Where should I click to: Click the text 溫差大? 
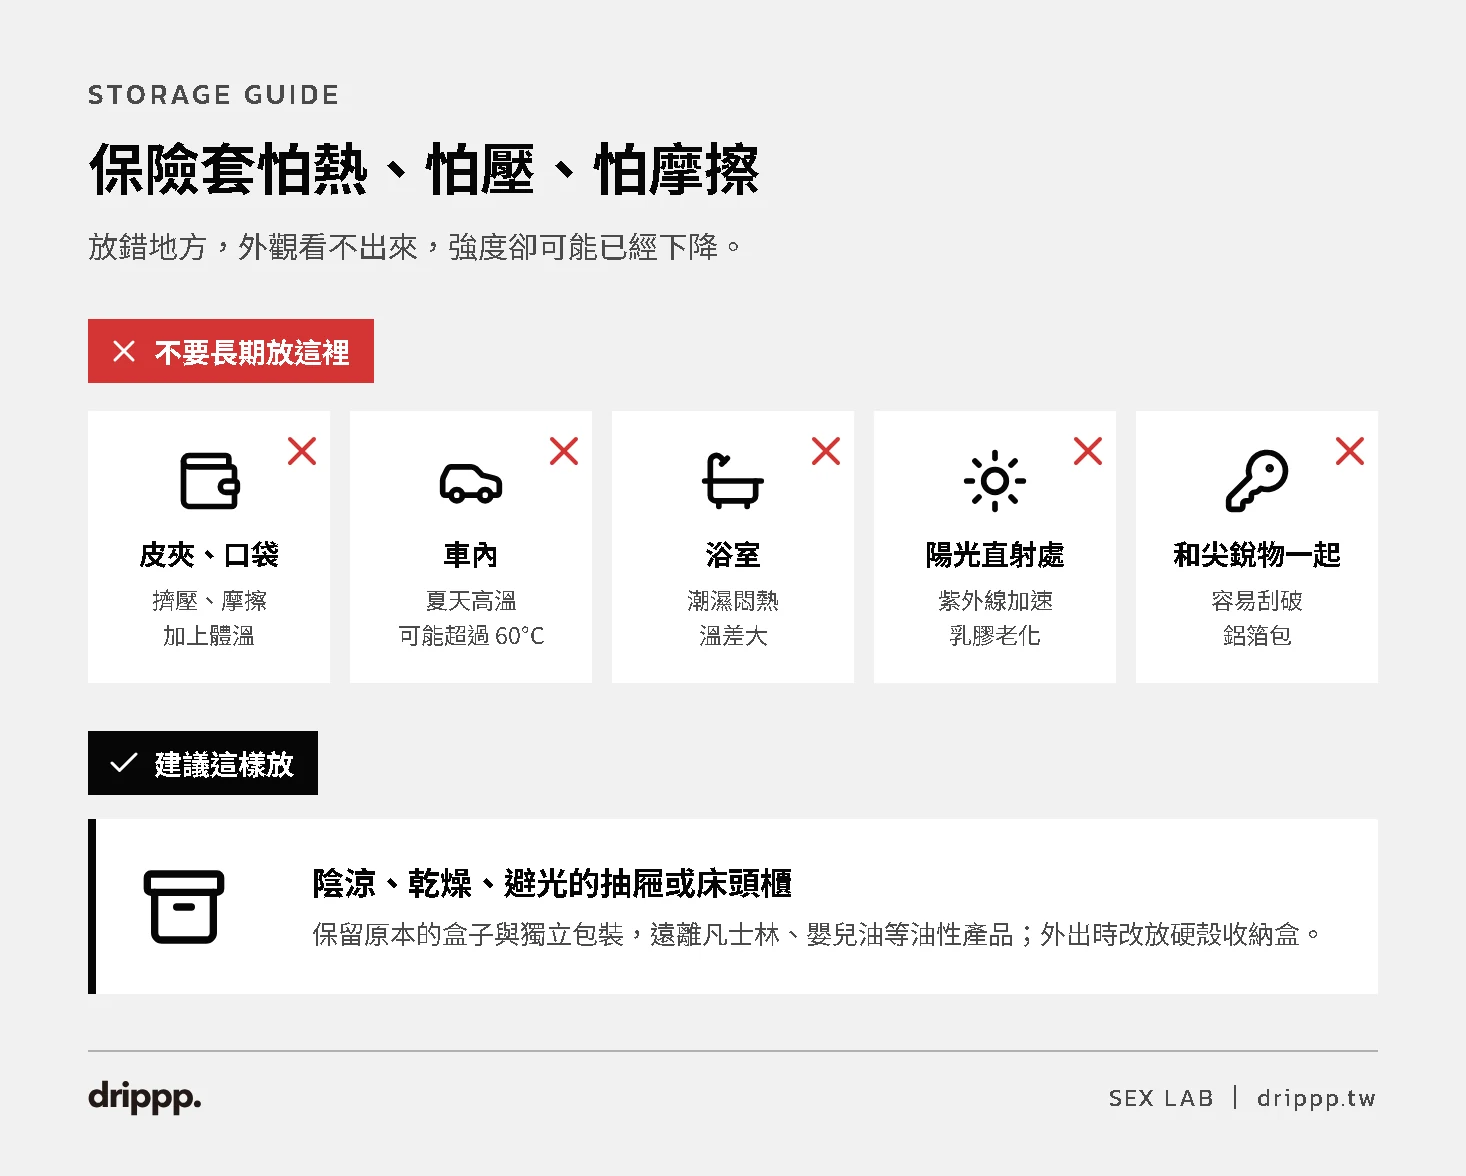(x=733, y=636)
